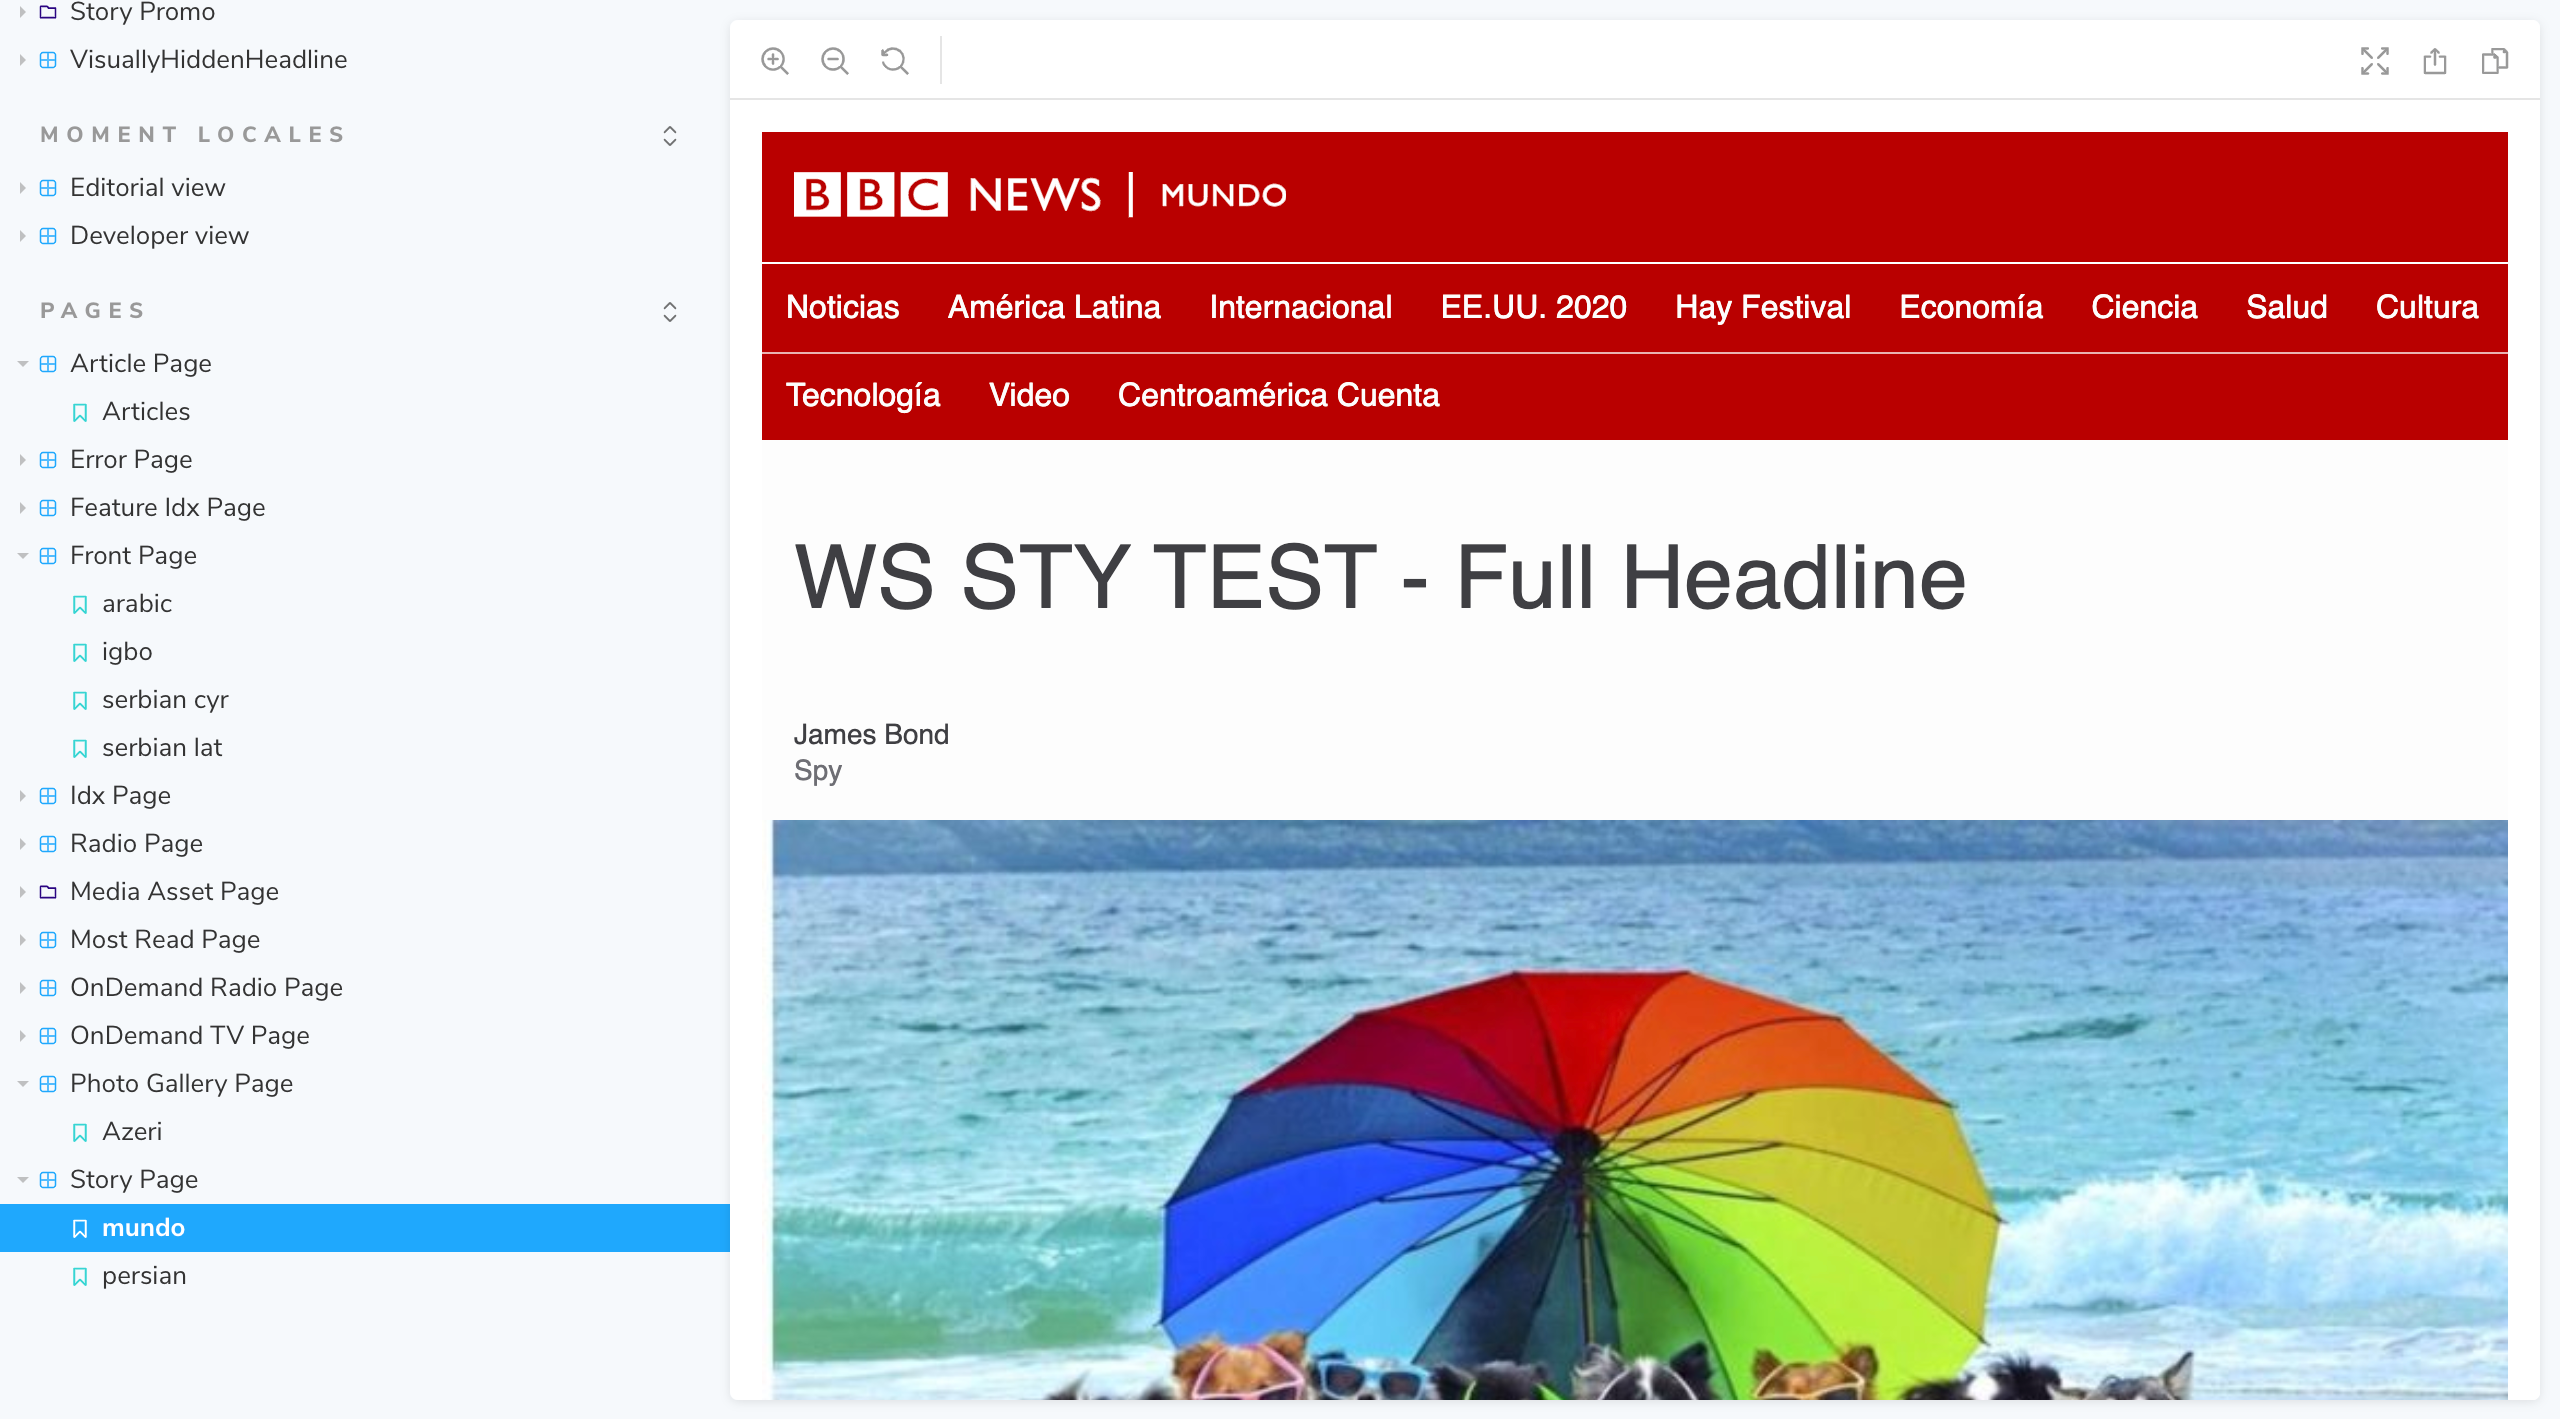Collapse the Story Page tree node

click(22, 1180)
